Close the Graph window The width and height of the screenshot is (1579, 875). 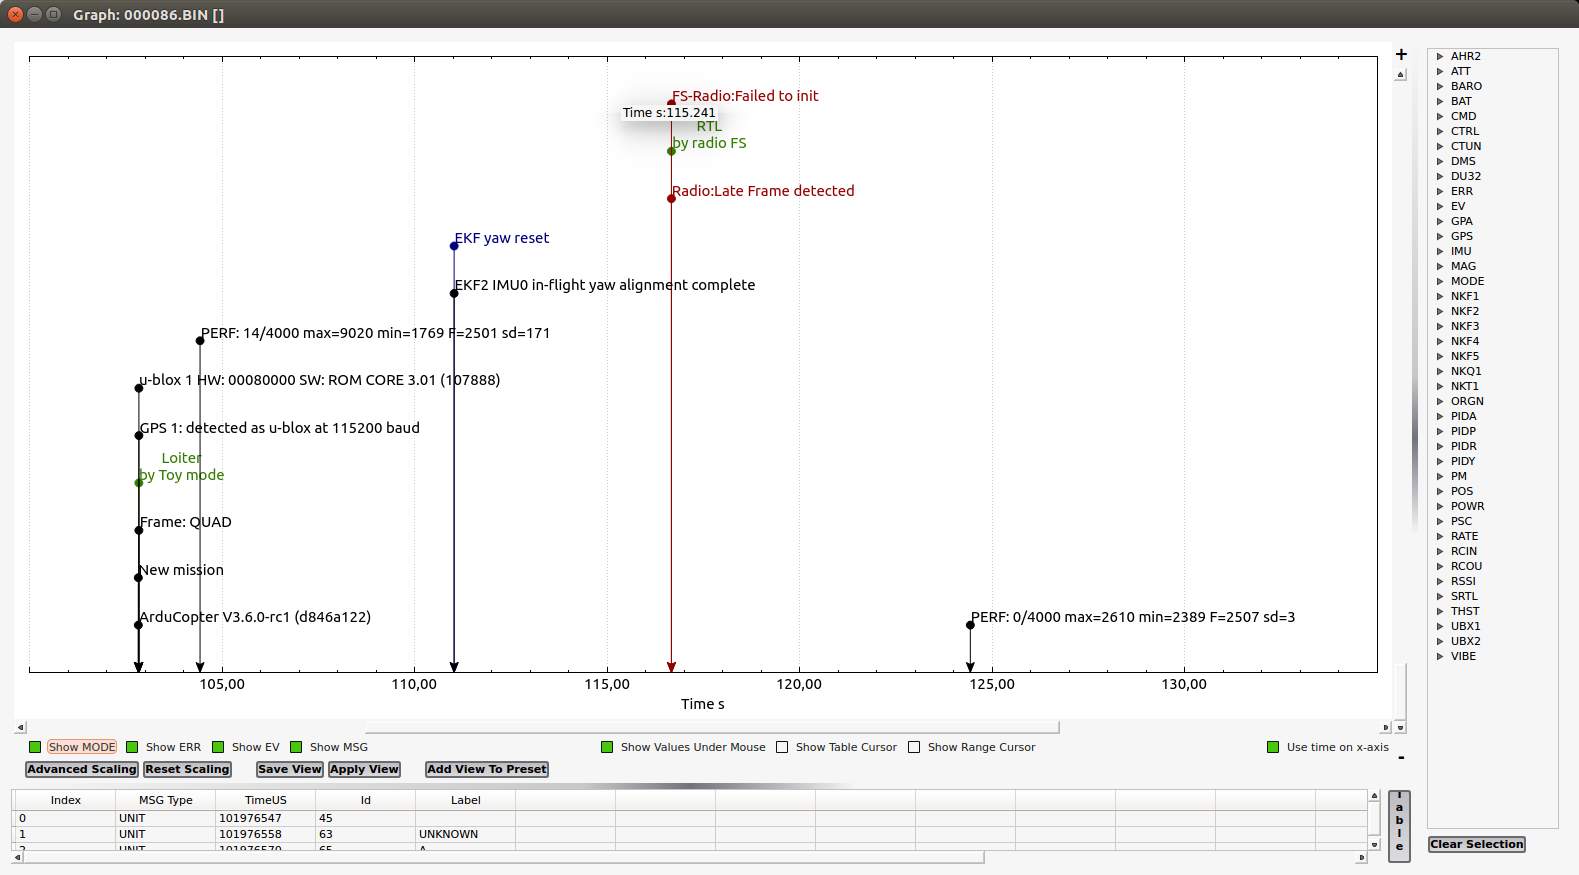[15, 14]
